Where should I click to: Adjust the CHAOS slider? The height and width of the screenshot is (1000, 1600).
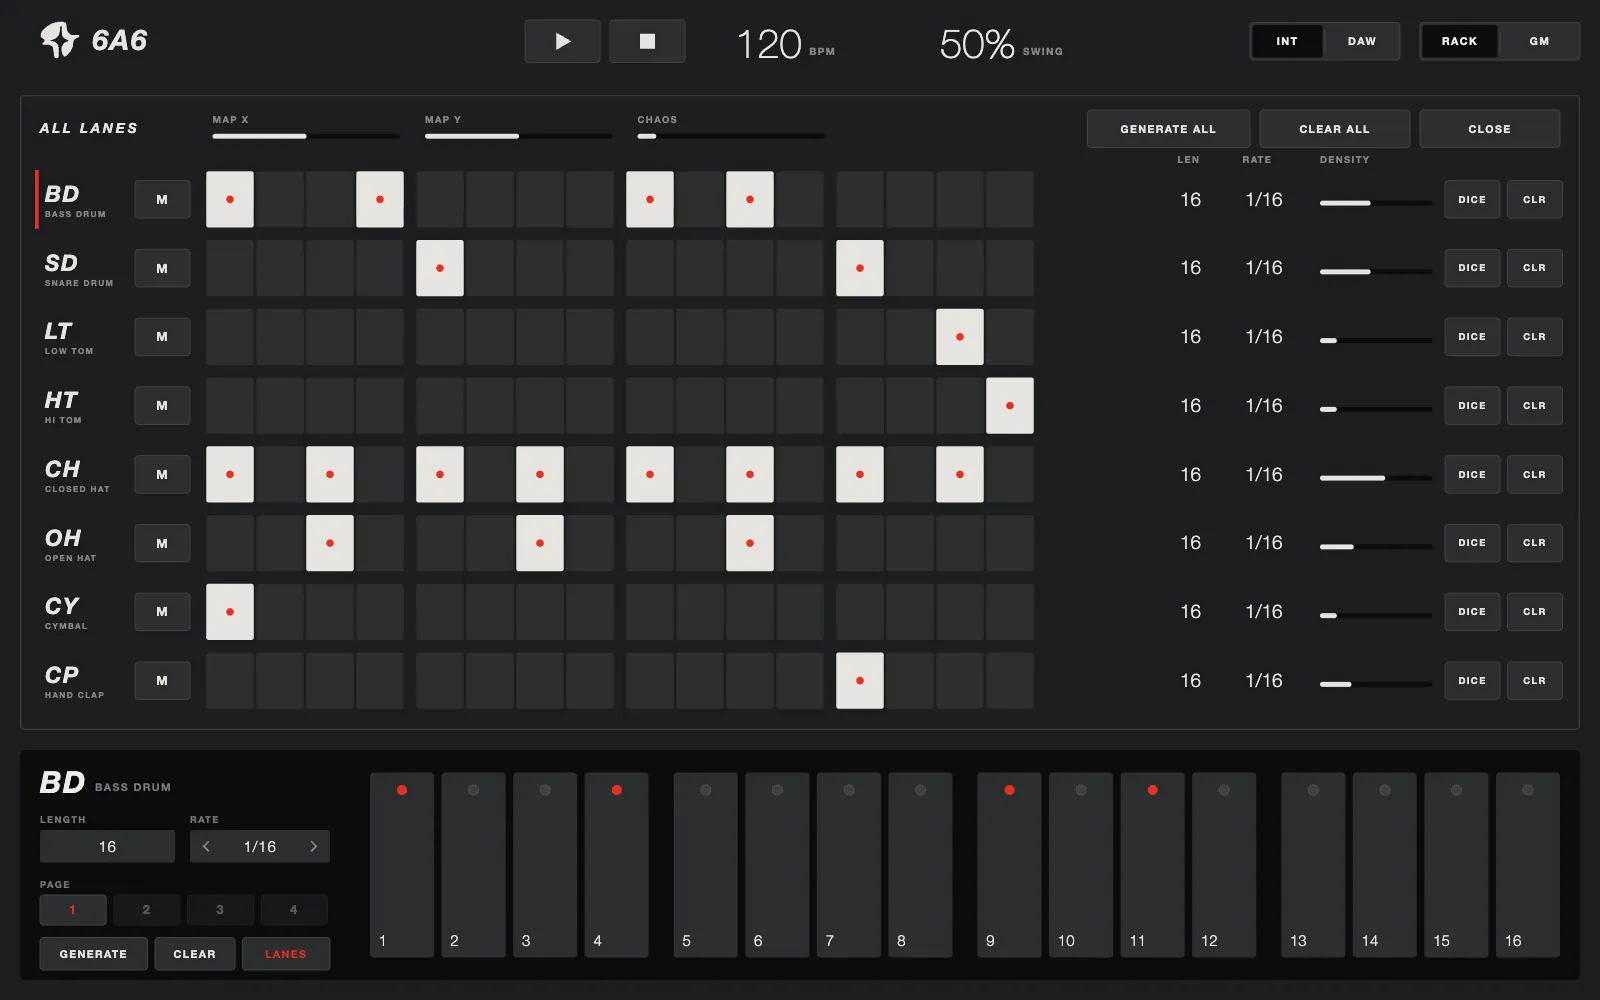(731, 136)
